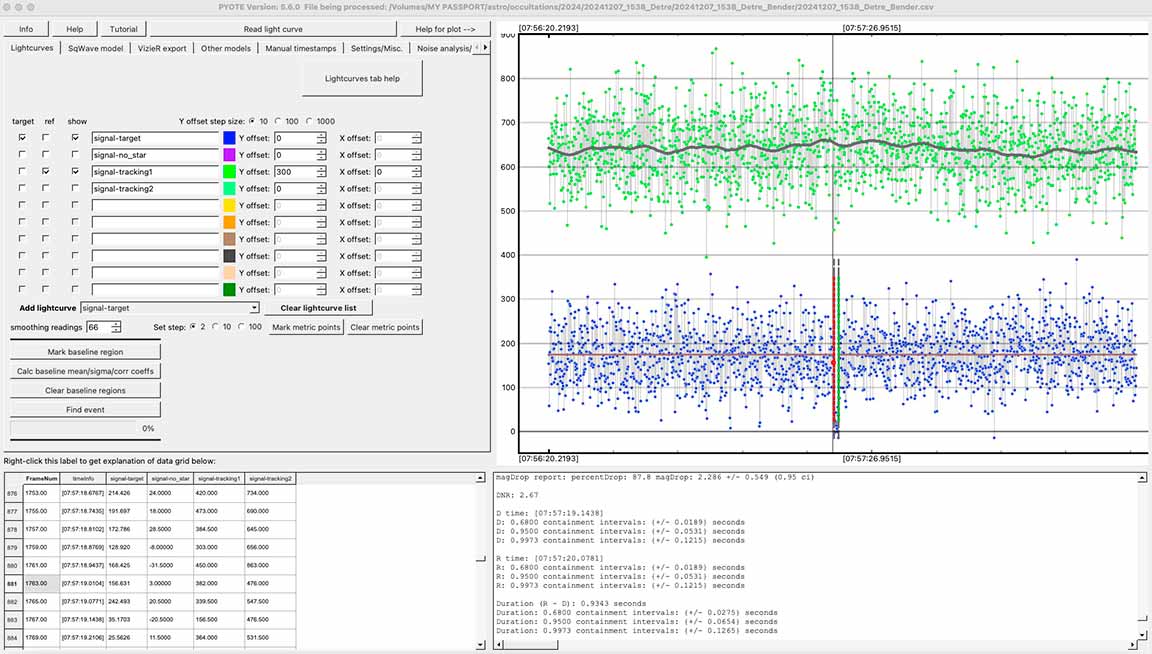Click the Help button beside Info
Image resolution: width=1152 pixels, height=654 pixels.
point(75,29)
